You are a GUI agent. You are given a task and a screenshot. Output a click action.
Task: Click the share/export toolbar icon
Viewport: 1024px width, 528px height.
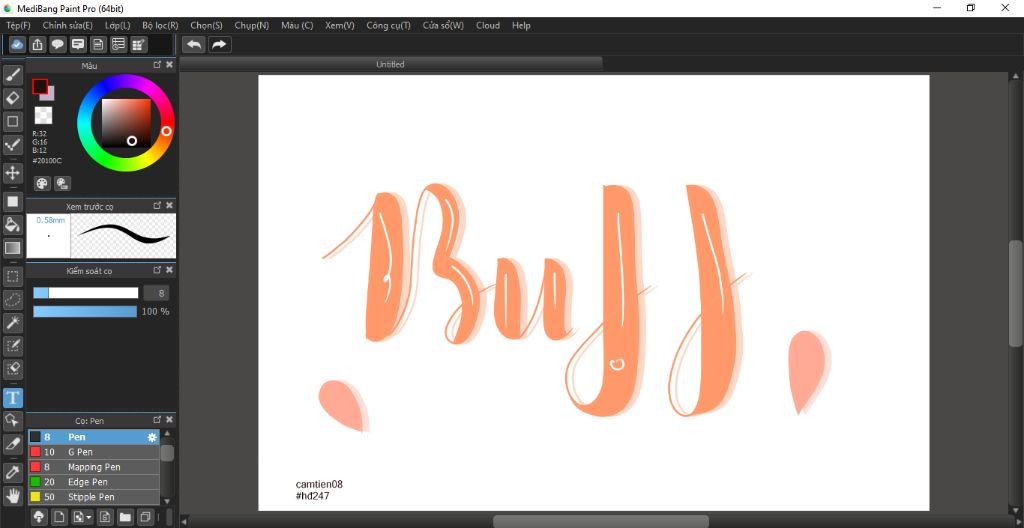38,44
